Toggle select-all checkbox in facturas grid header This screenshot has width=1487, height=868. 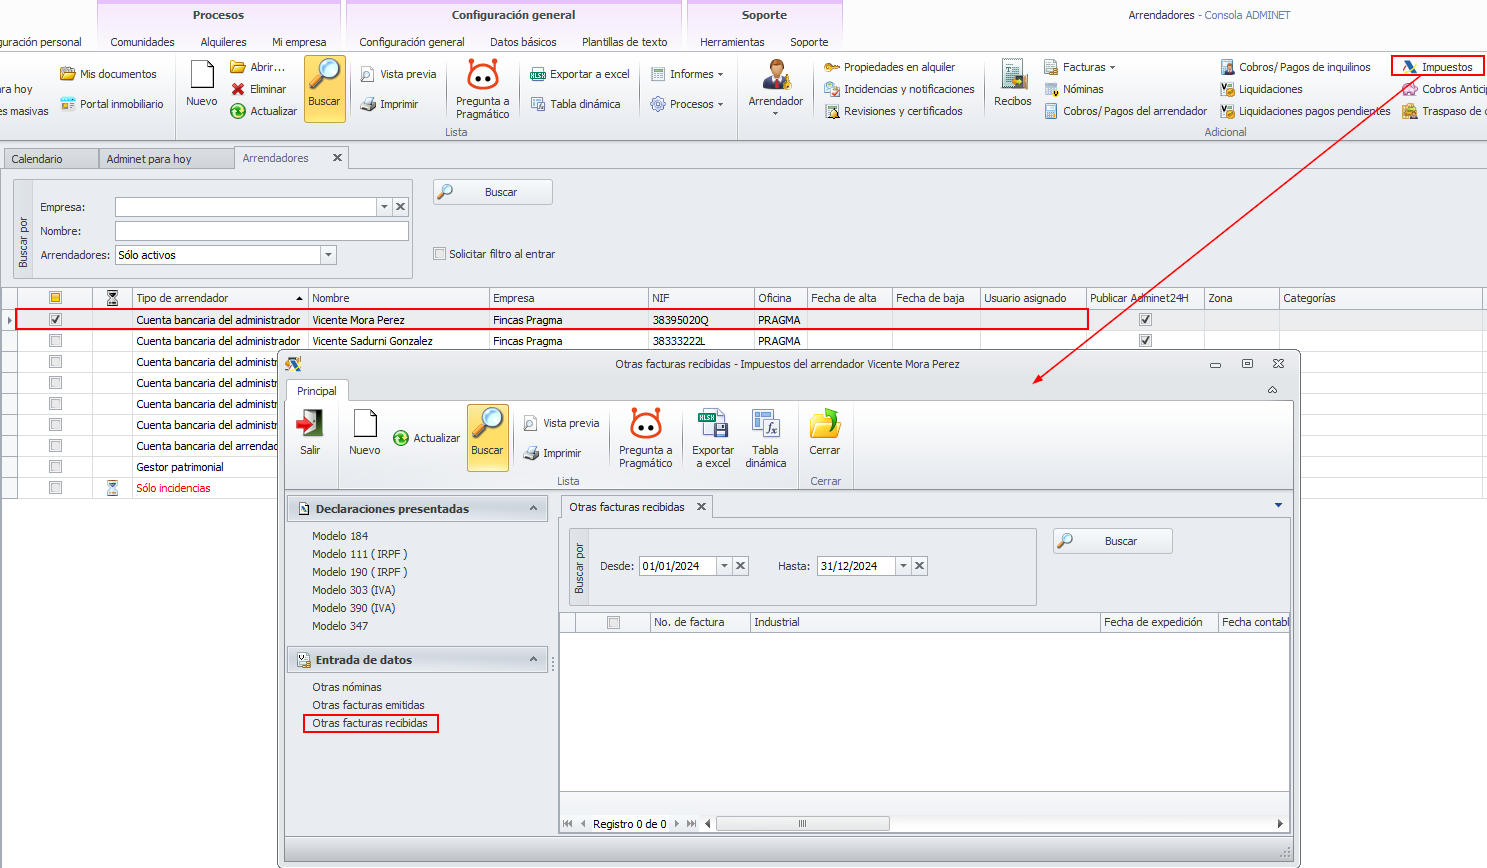coord(614,622)
